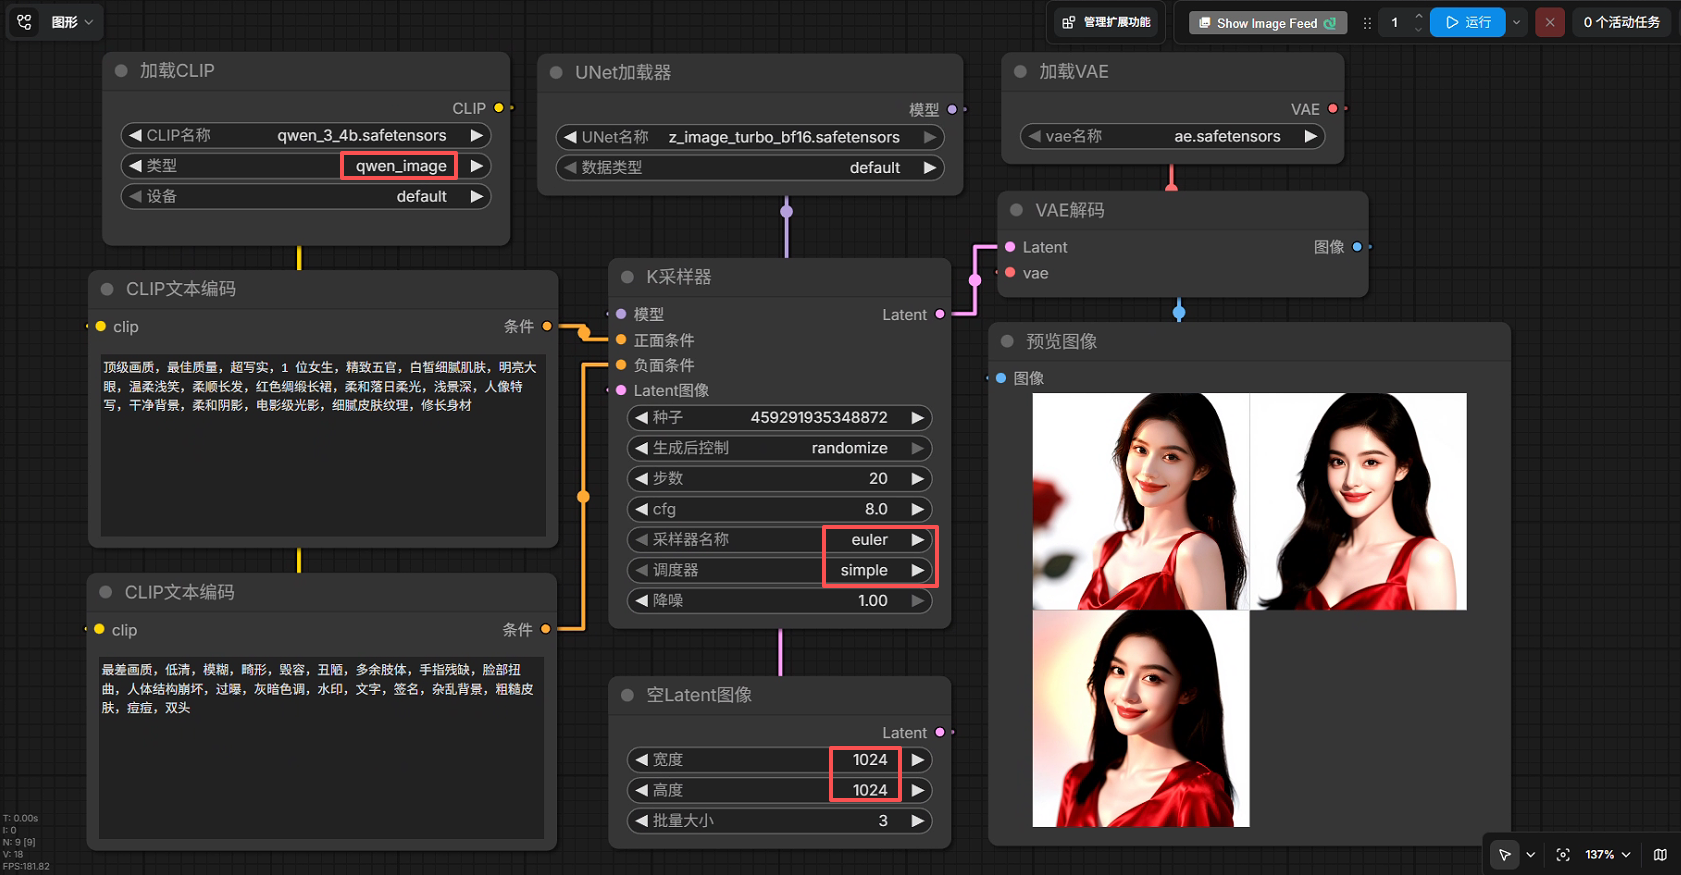
Task: Click the positive prompt text area
Action: tap(323, 445)
